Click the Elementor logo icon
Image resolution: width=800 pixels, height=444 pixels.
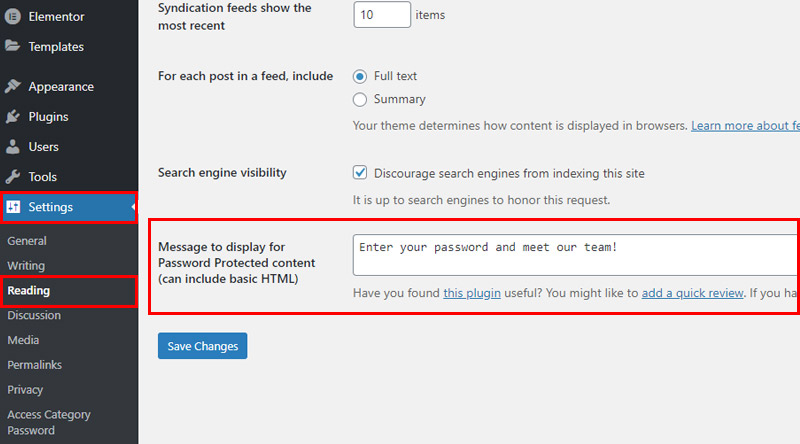13,16
